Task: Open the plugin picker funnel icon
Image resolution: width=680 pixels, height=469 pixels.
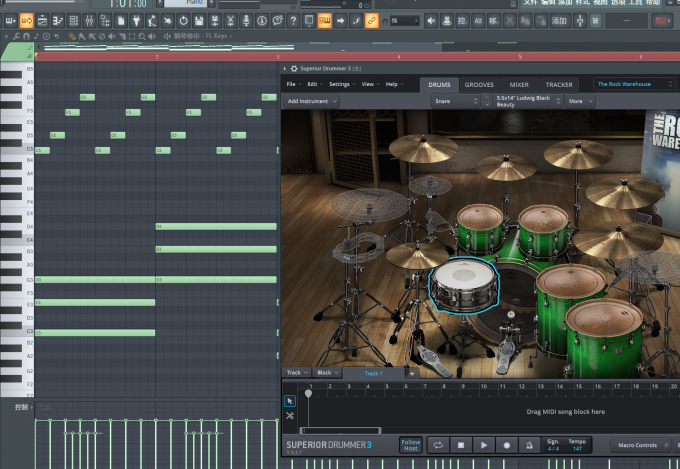Action: (136, 20)
